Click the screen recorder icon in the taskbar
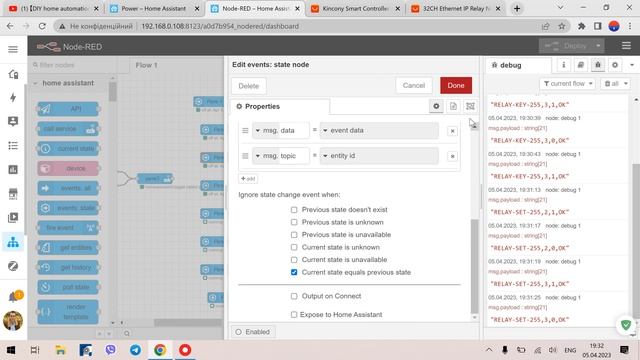Image resolution: width=640 pixels, height=360 pixels. 185,350
